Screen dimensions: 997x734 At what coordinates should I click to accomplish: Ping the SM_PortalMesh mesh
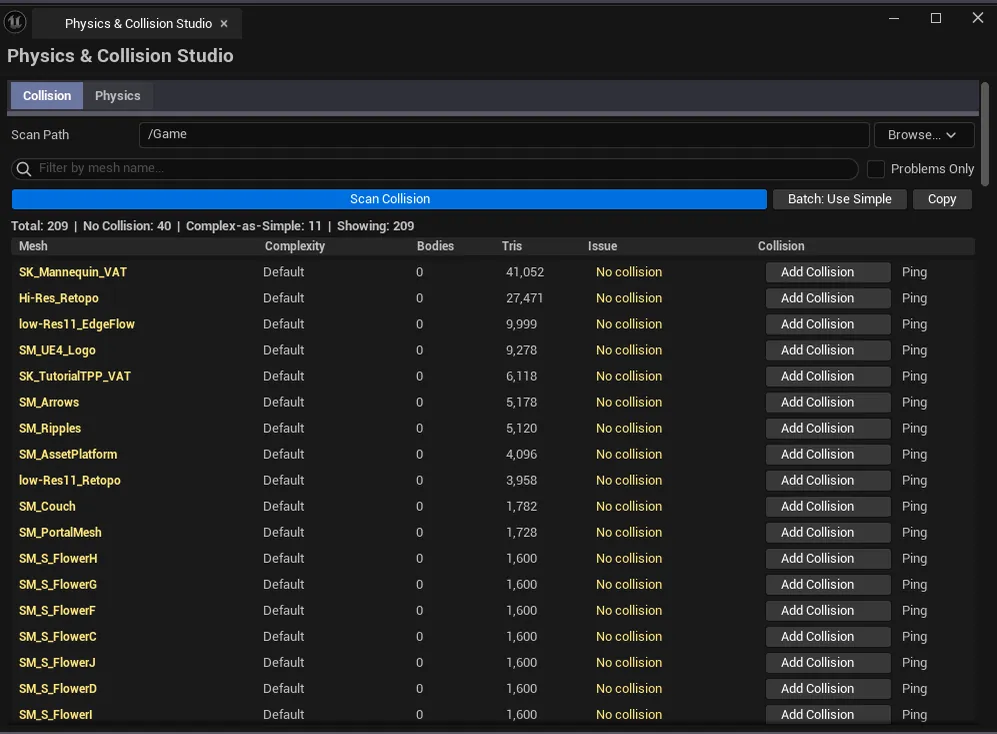coord(914,533)
